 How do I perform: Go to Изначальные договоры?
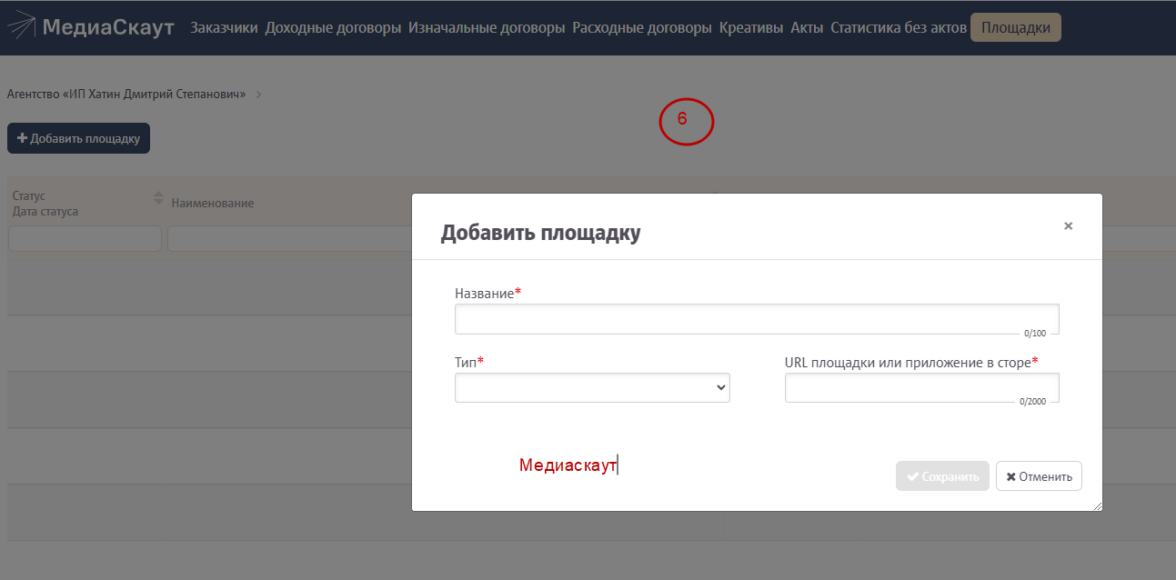point(487,28)
